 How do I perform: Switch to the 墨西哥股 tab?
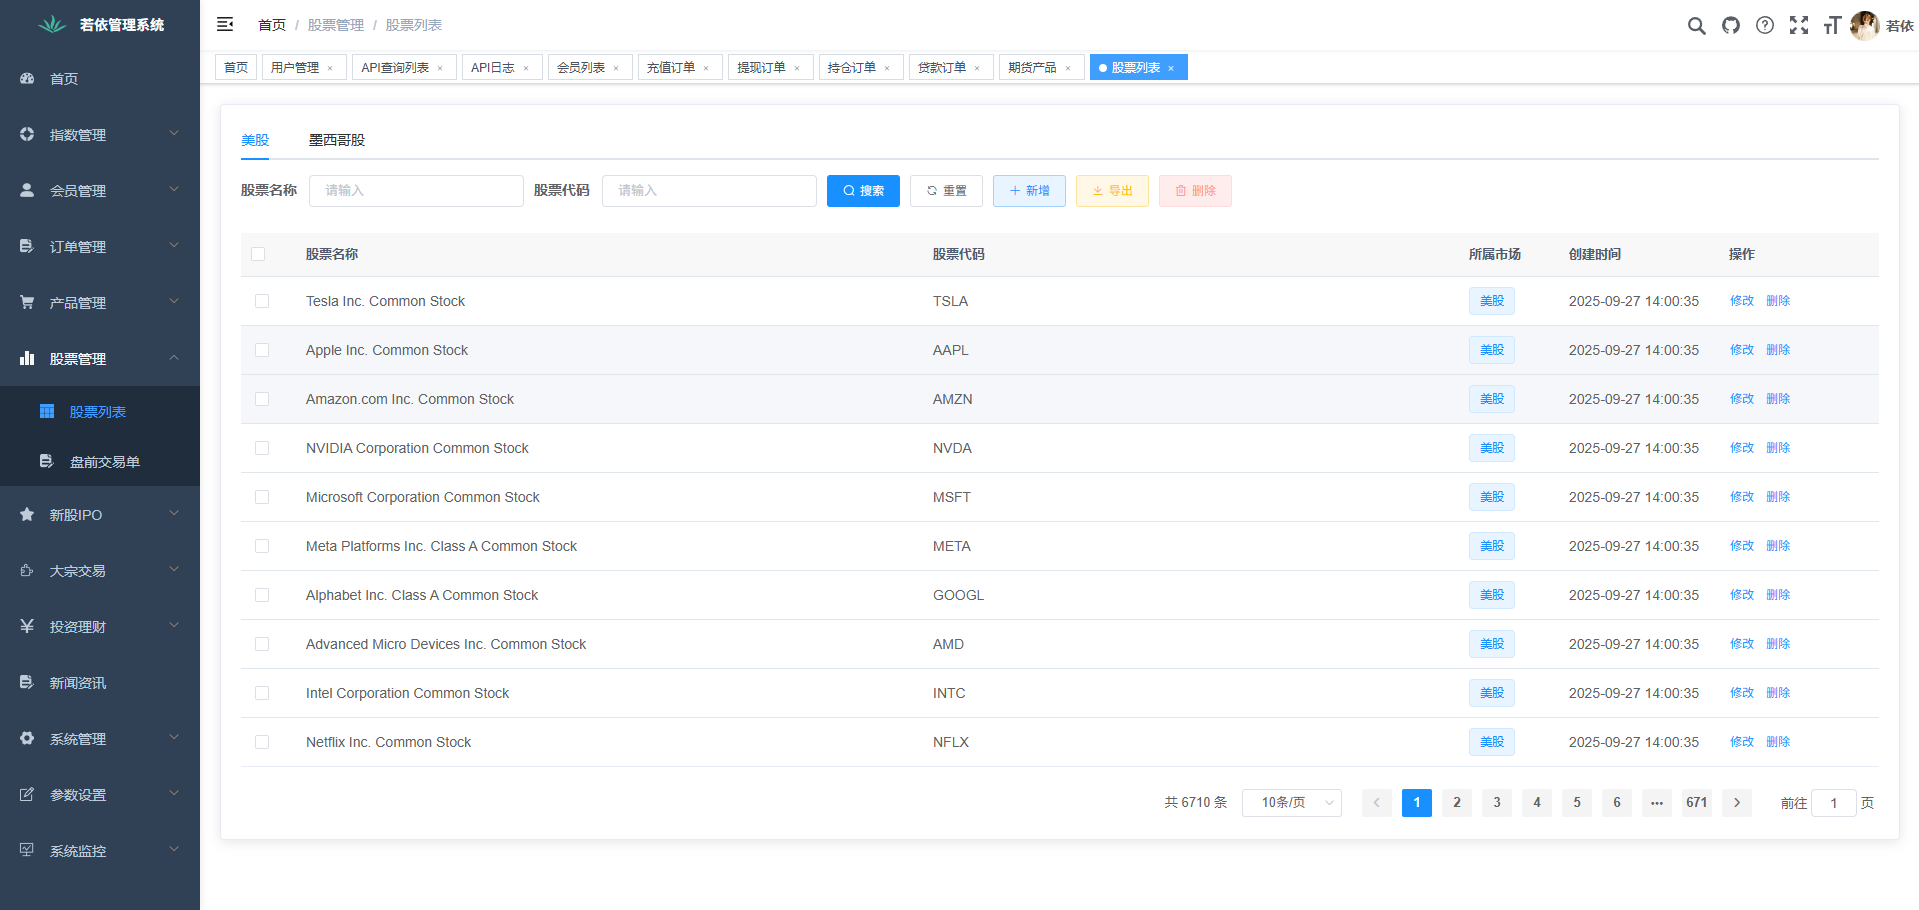[337, 140]
